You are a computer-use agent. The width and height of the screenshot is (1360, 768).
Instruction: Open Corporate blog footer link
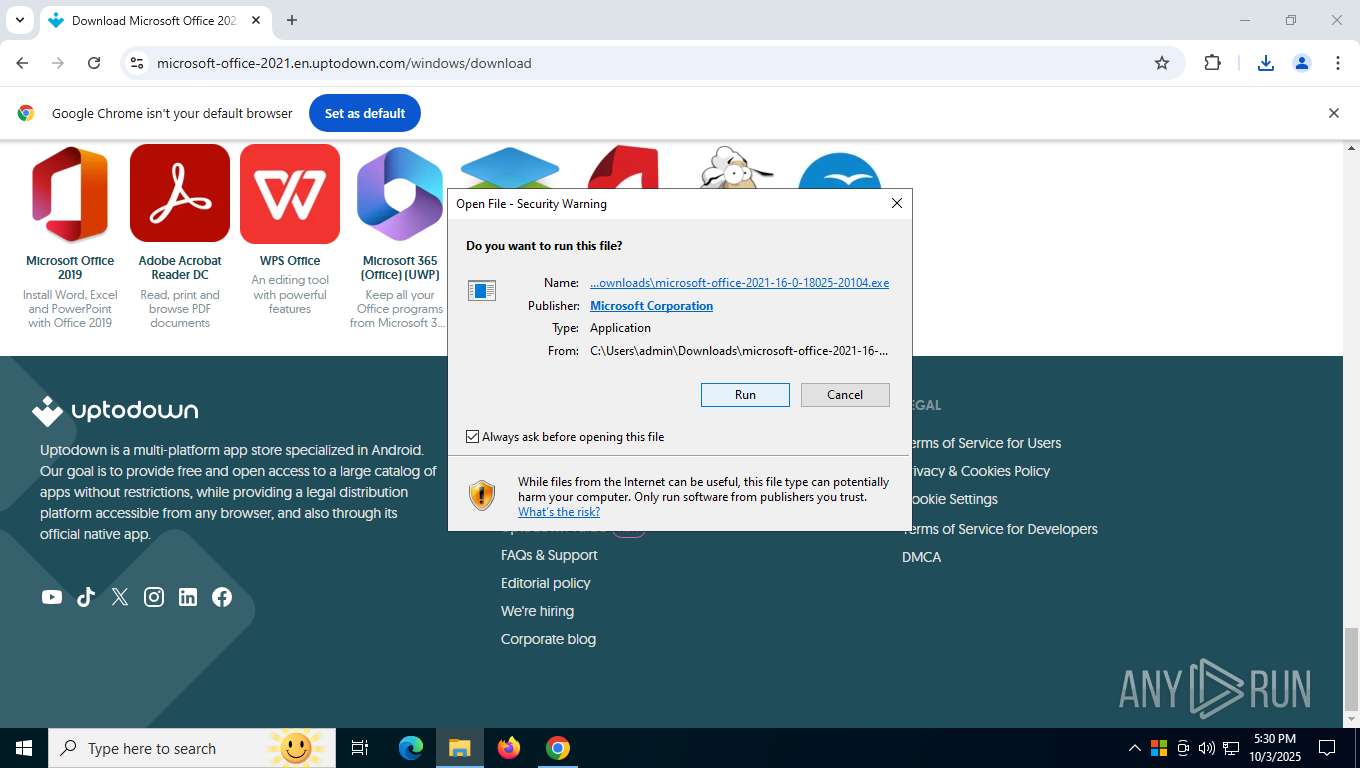point(548,639)
